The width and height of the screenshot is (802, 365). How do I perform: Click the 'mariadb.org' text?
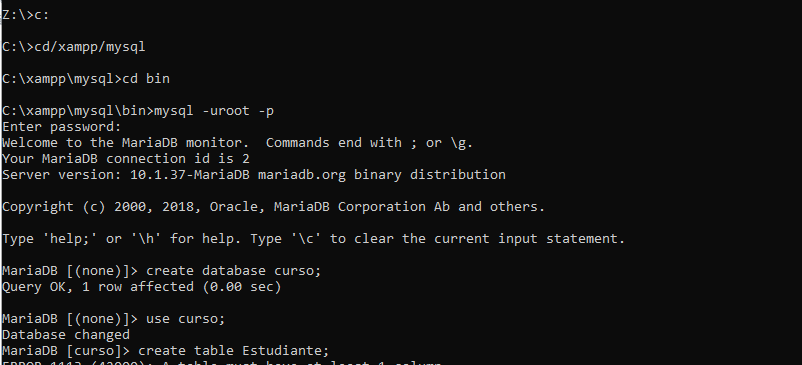[x=301, y=175]
